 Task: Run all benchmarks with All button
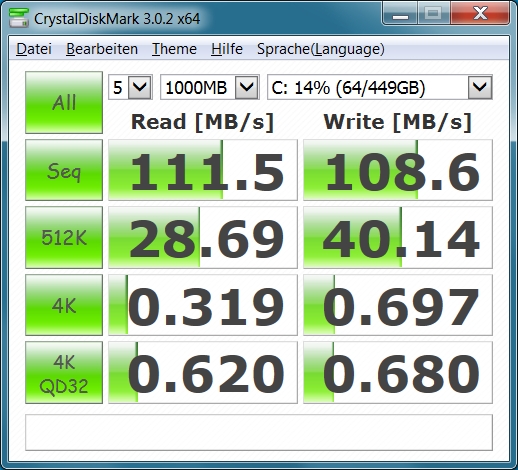tap(64, 102)
